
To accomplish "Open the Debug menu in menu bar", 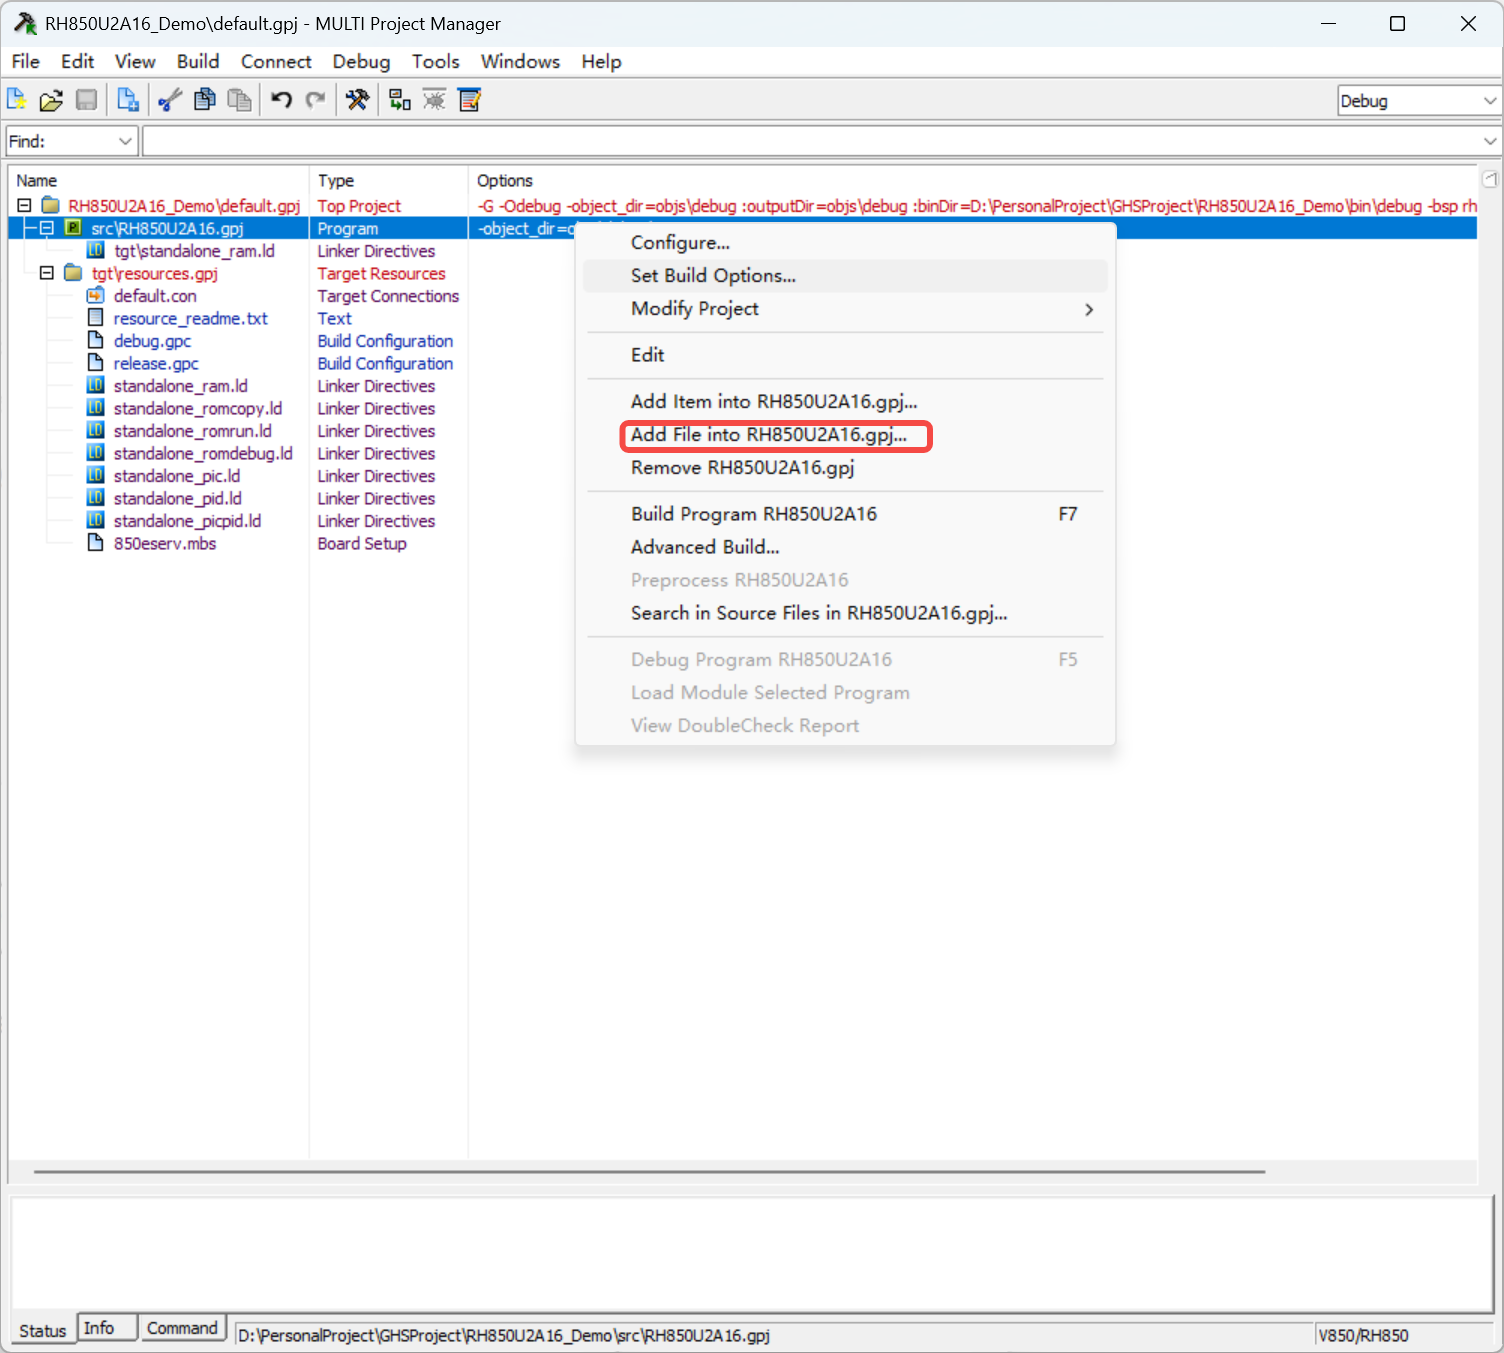I will (x=361, y=62).
